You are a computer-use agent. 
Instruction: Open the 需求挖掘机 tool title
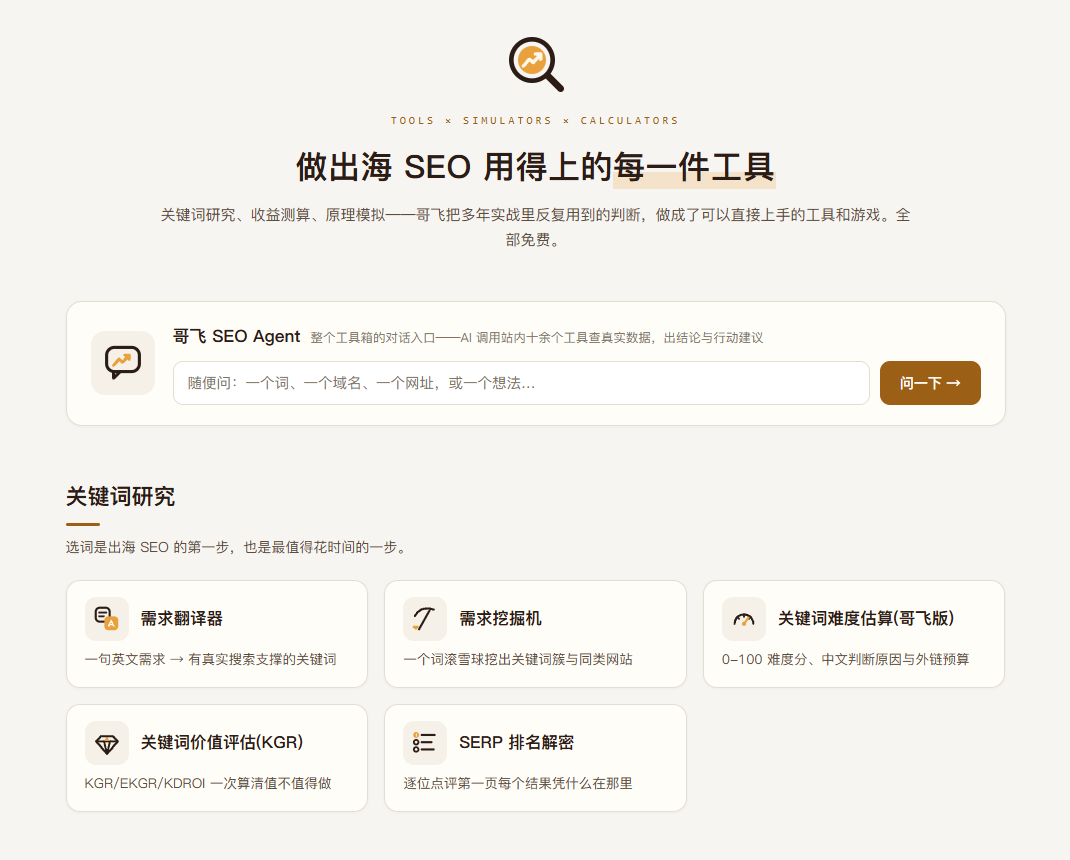click(500, 618)
